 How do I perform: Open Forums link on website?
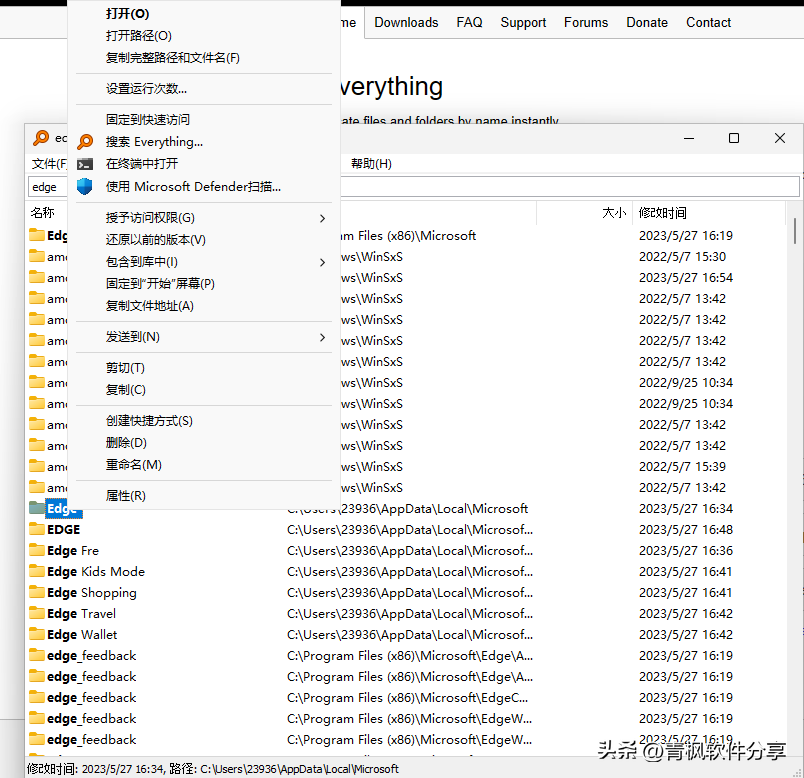pos(586,23)
